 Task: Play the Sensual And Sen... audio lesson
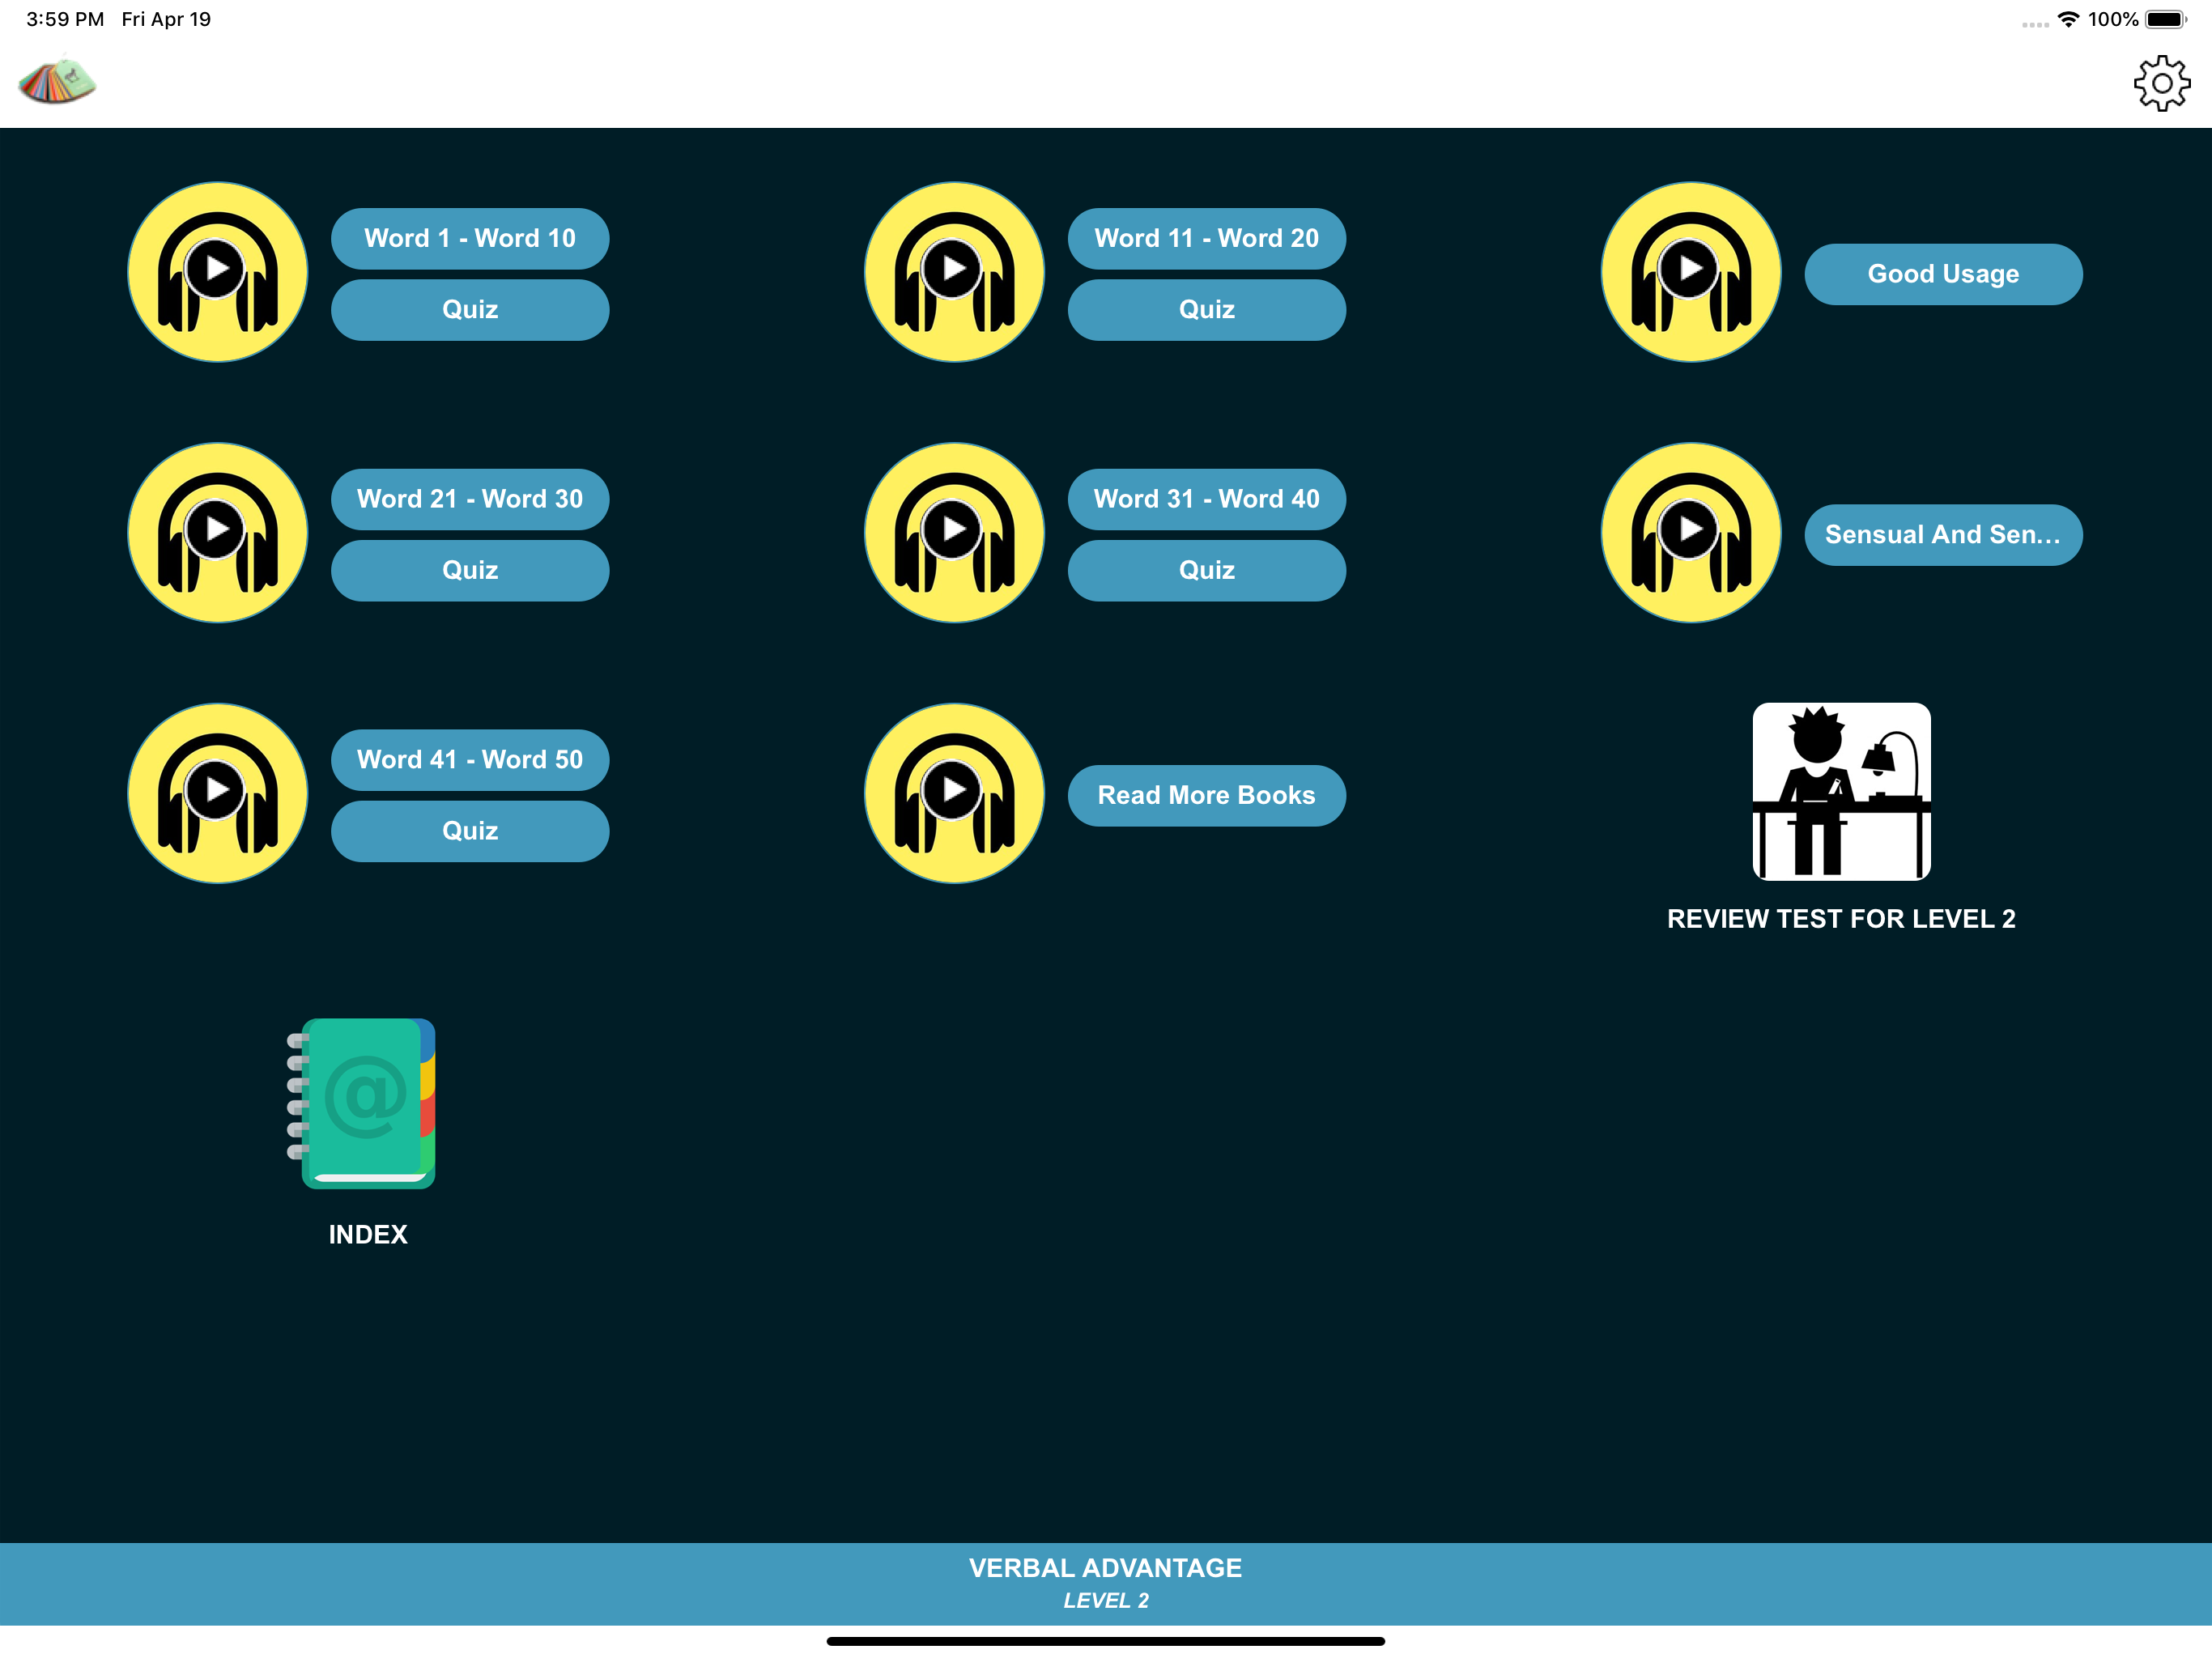pos(1691,533)
